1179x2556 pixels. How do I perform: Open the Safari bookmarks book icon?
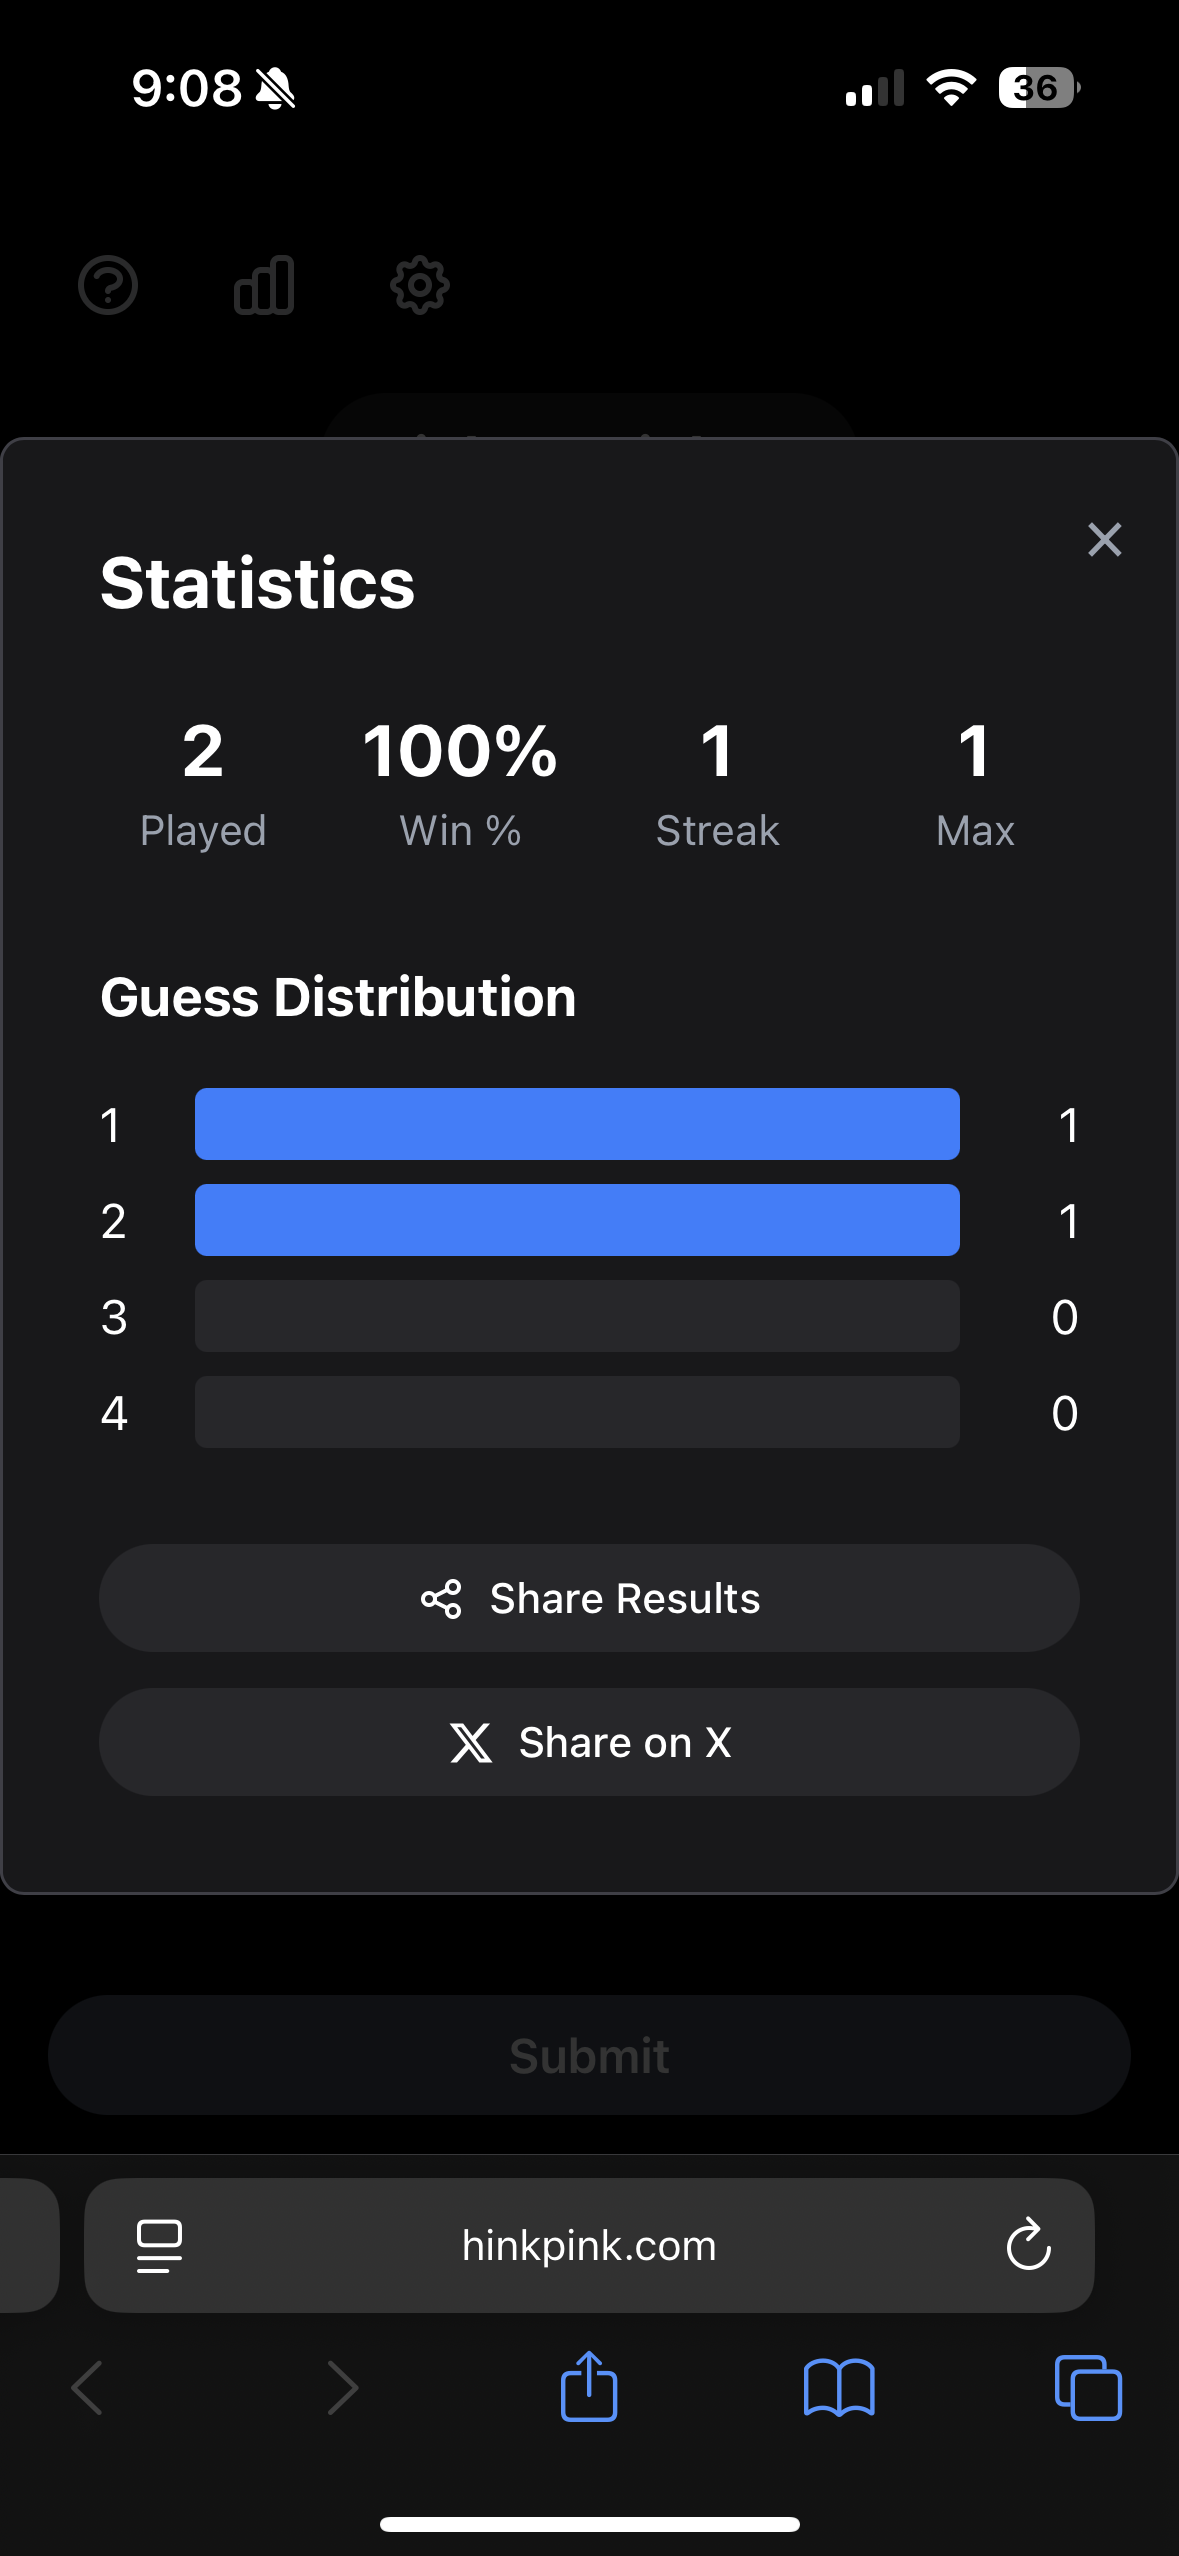(x=839, y=2388)
